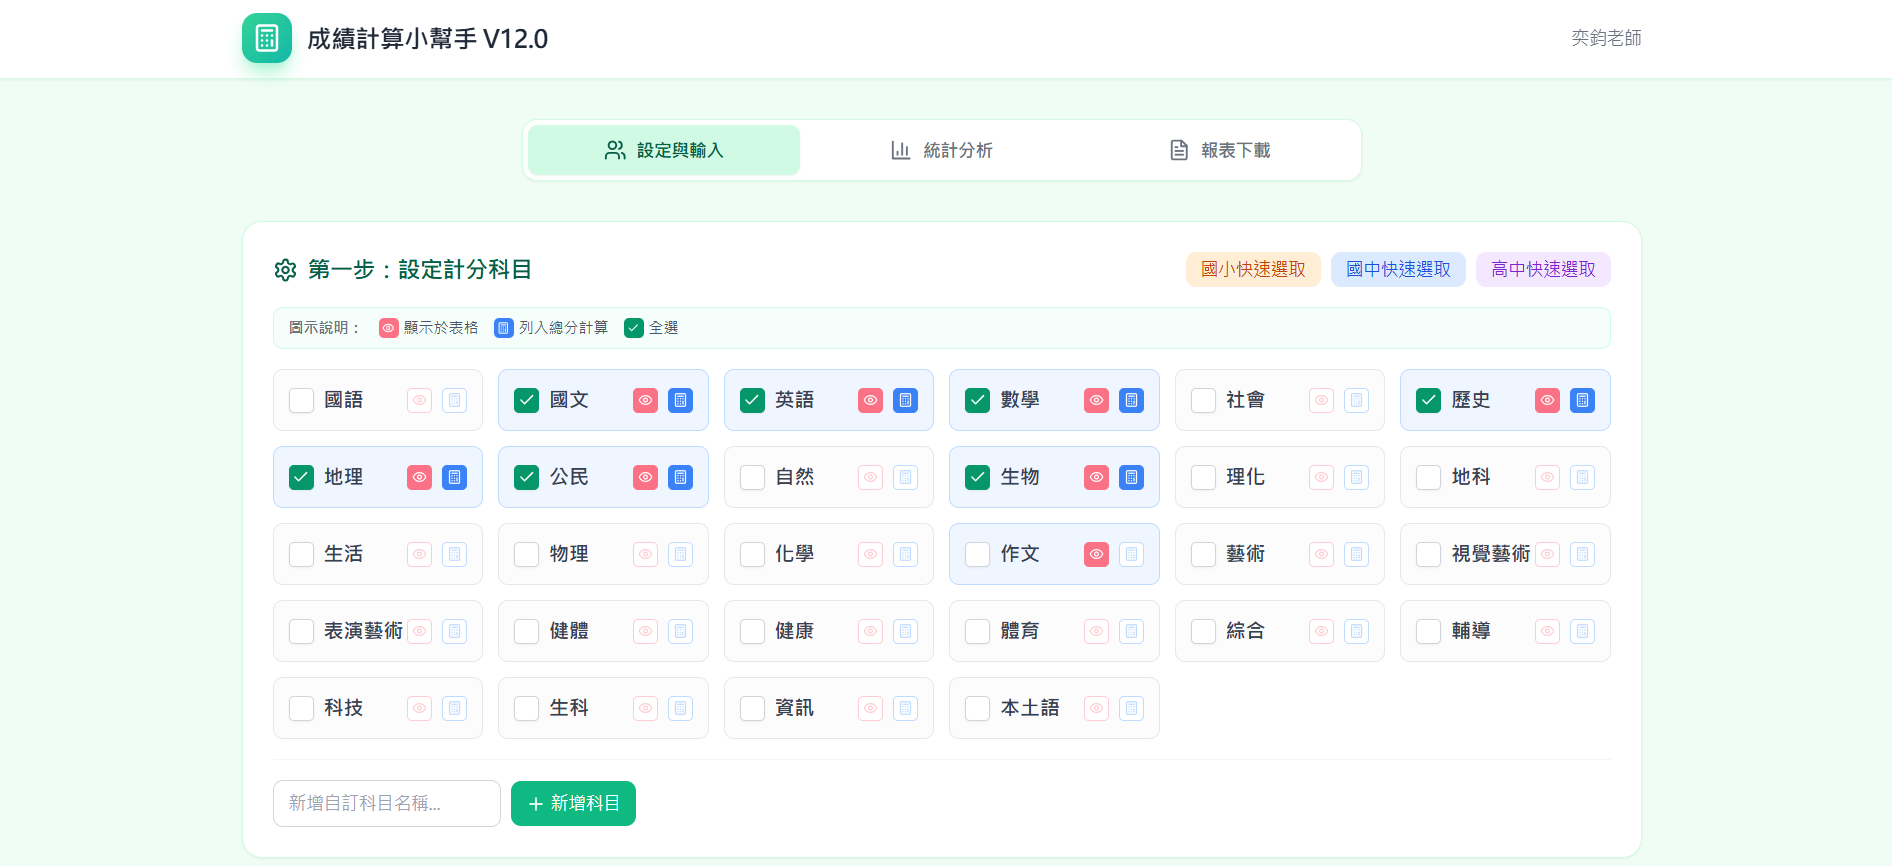This screenshot has width=1892, height=866.
Task: Check the 表演藝術 subject checkbox
Action: [301, 631]
